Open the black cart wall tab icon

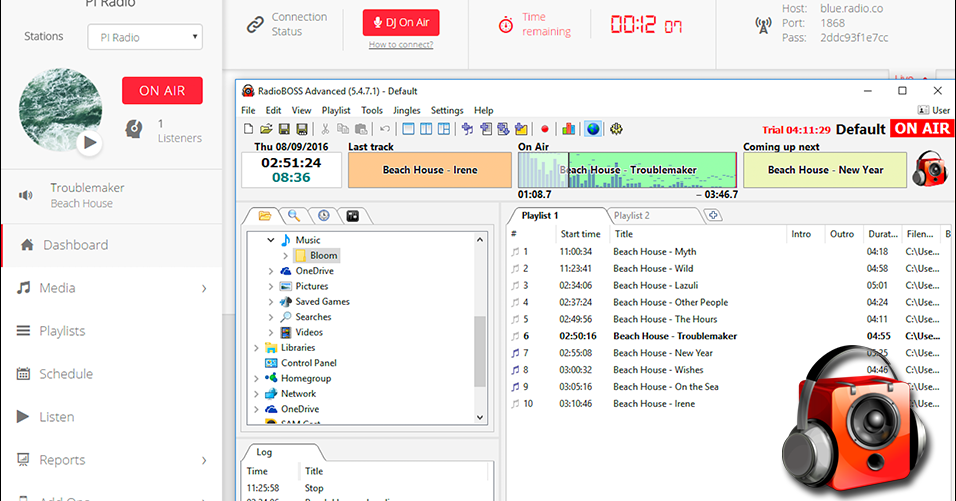(352, 216)
